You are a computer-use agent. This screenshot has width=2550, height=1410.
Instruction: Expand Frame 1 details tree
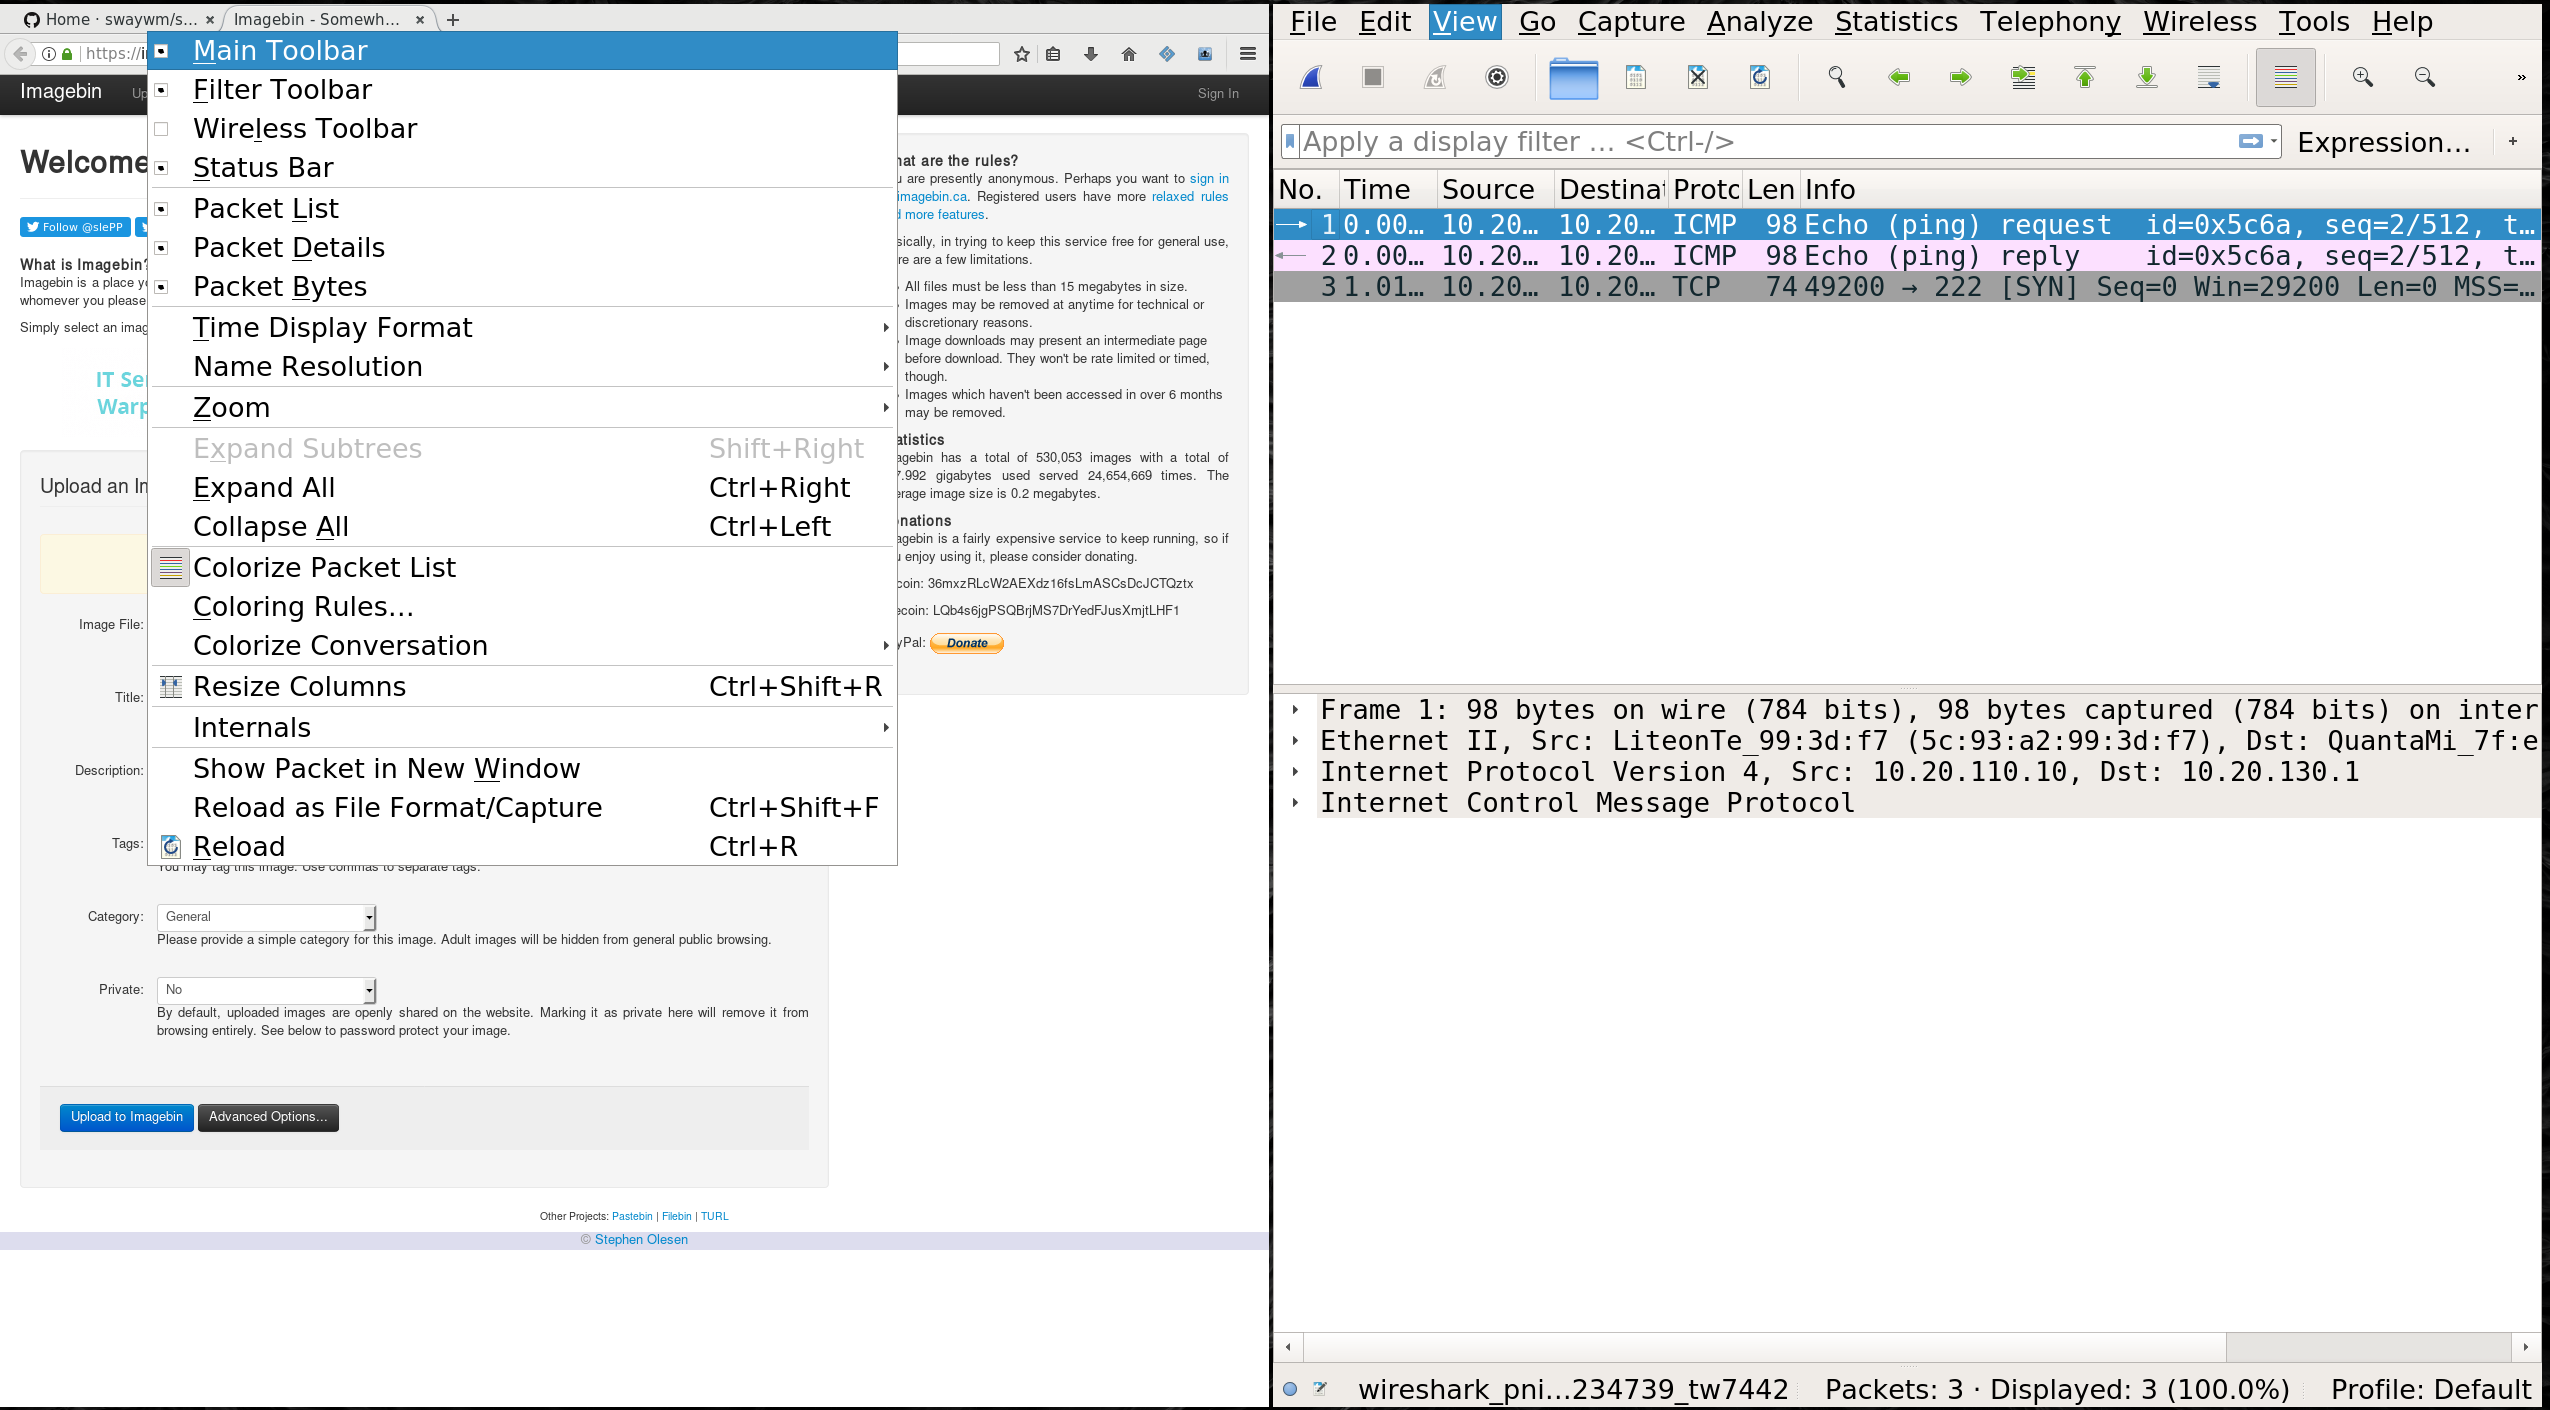1295,710
